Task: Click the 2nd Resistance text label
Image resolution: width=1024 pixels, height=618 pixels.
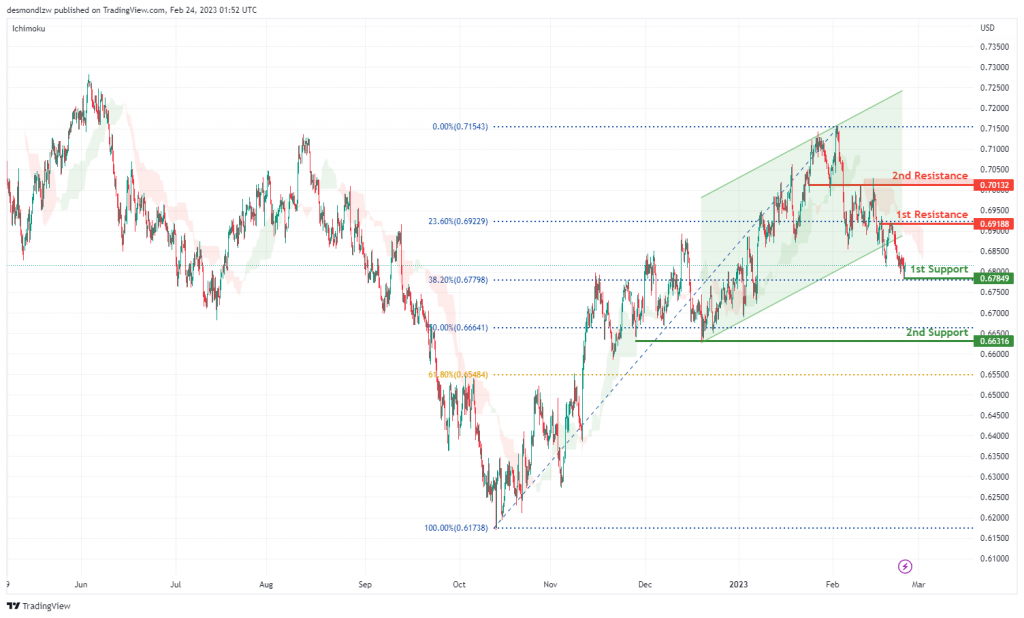Action: click(x=930, y=176)
